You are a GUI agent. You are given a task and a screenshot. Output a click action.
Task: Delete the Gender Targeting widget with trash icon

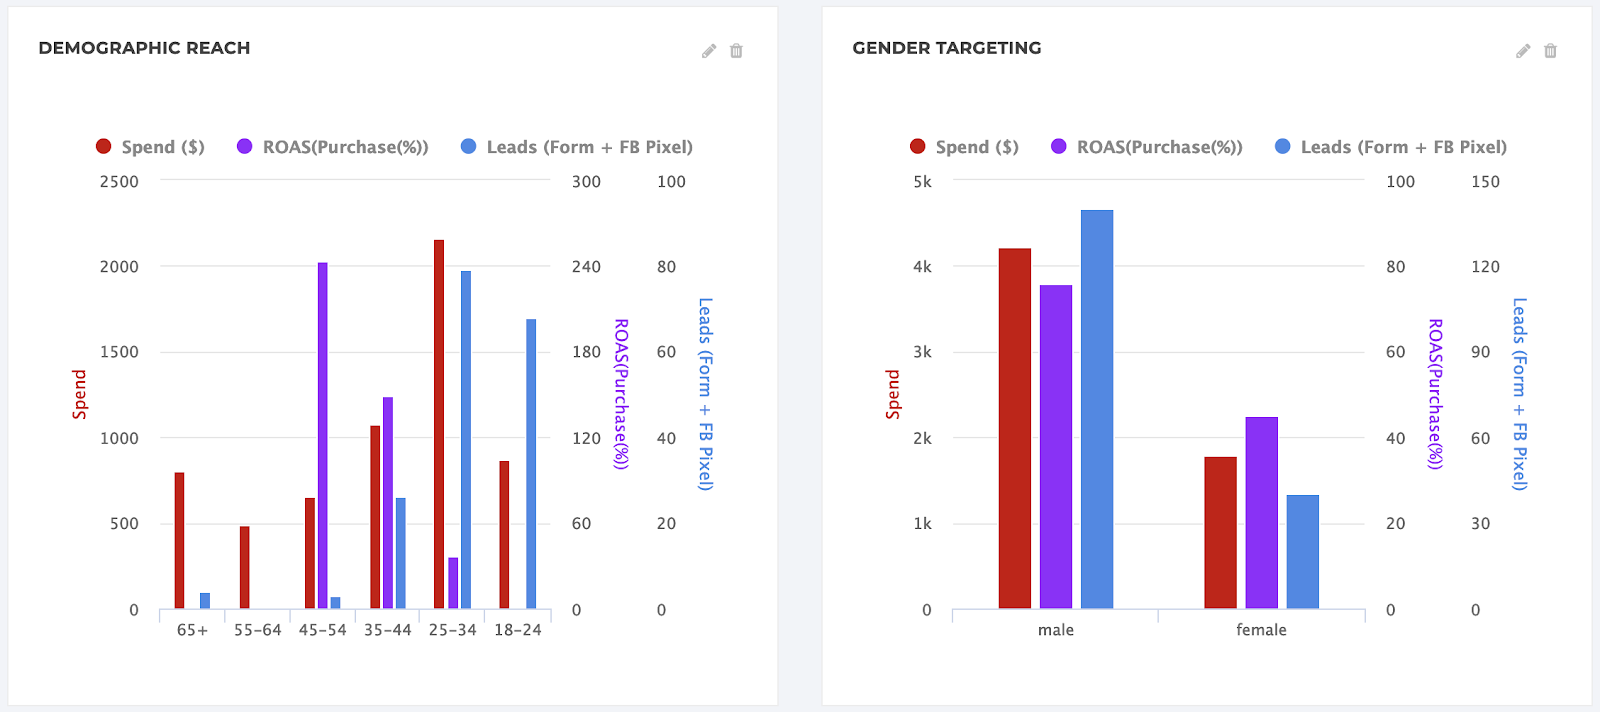pyautogui.click(x=1551, y=49)
